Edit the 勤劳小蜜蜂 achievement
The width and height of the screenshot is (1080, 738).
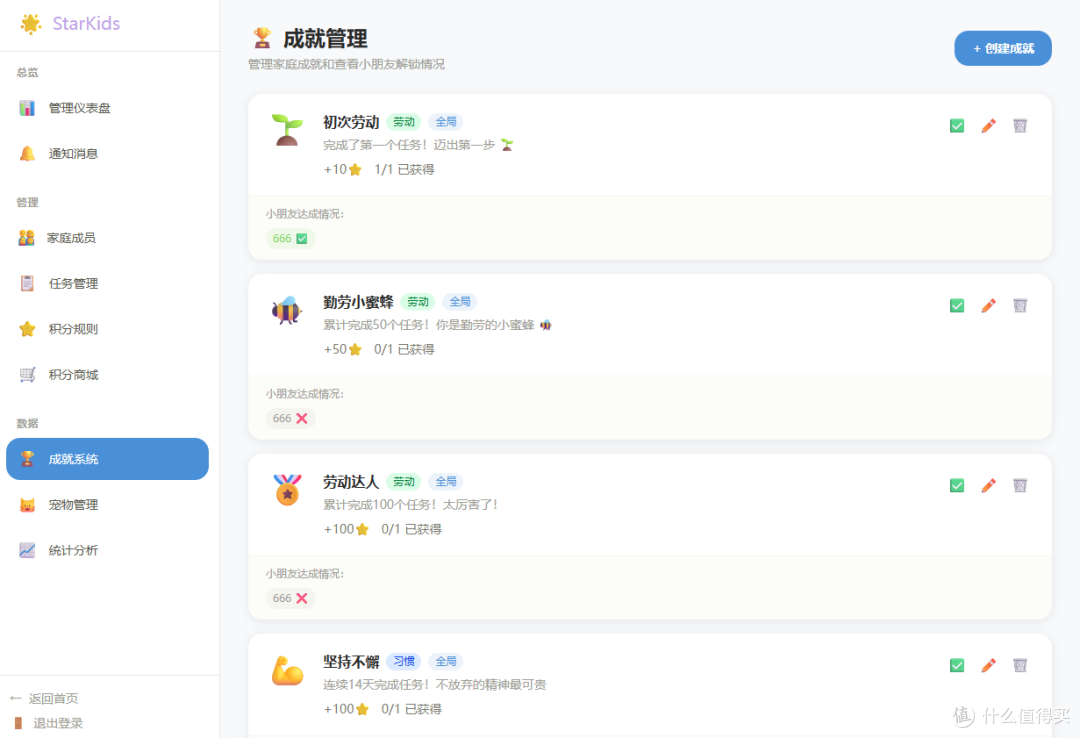coord(988,305)
